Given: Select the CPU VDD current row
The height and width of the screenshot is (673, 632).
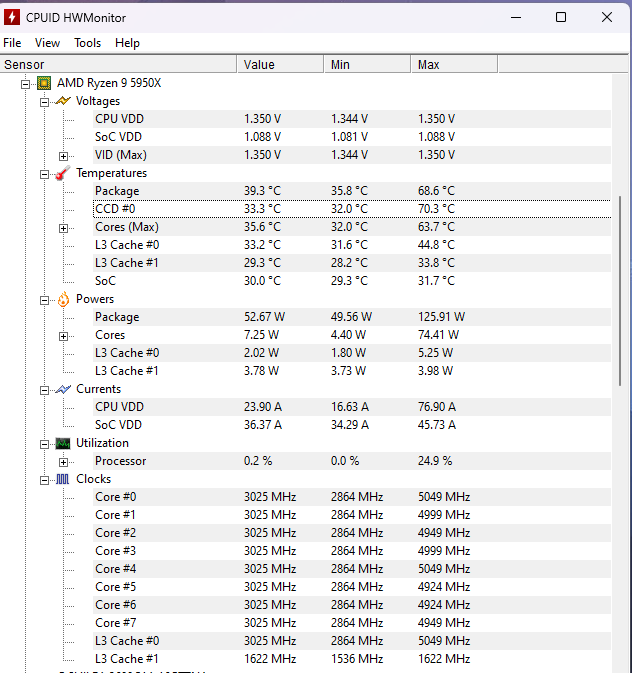Looking at the screenshot, I should click(352, 407).
